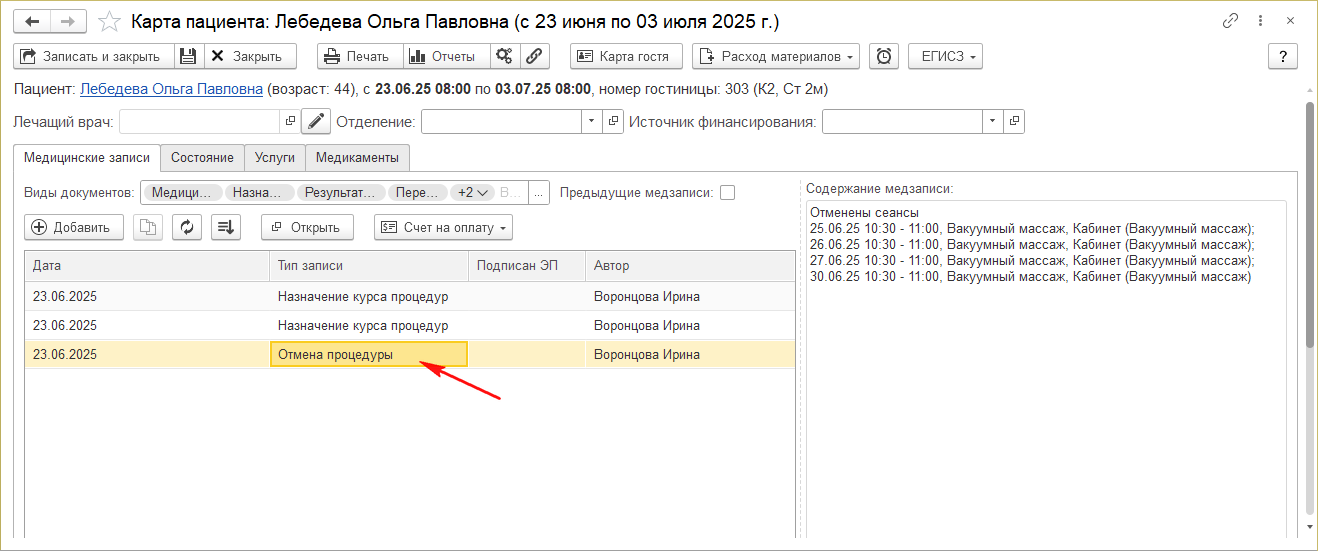Image resolution: width=1318 pixels, height=551 pixels.
Task: Refresh the medical records list
Action: [187, 227]
